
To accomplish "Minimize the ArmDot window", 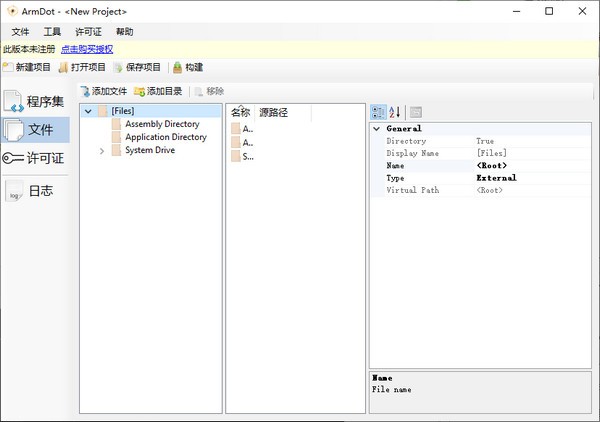I will tap(517, 11).
